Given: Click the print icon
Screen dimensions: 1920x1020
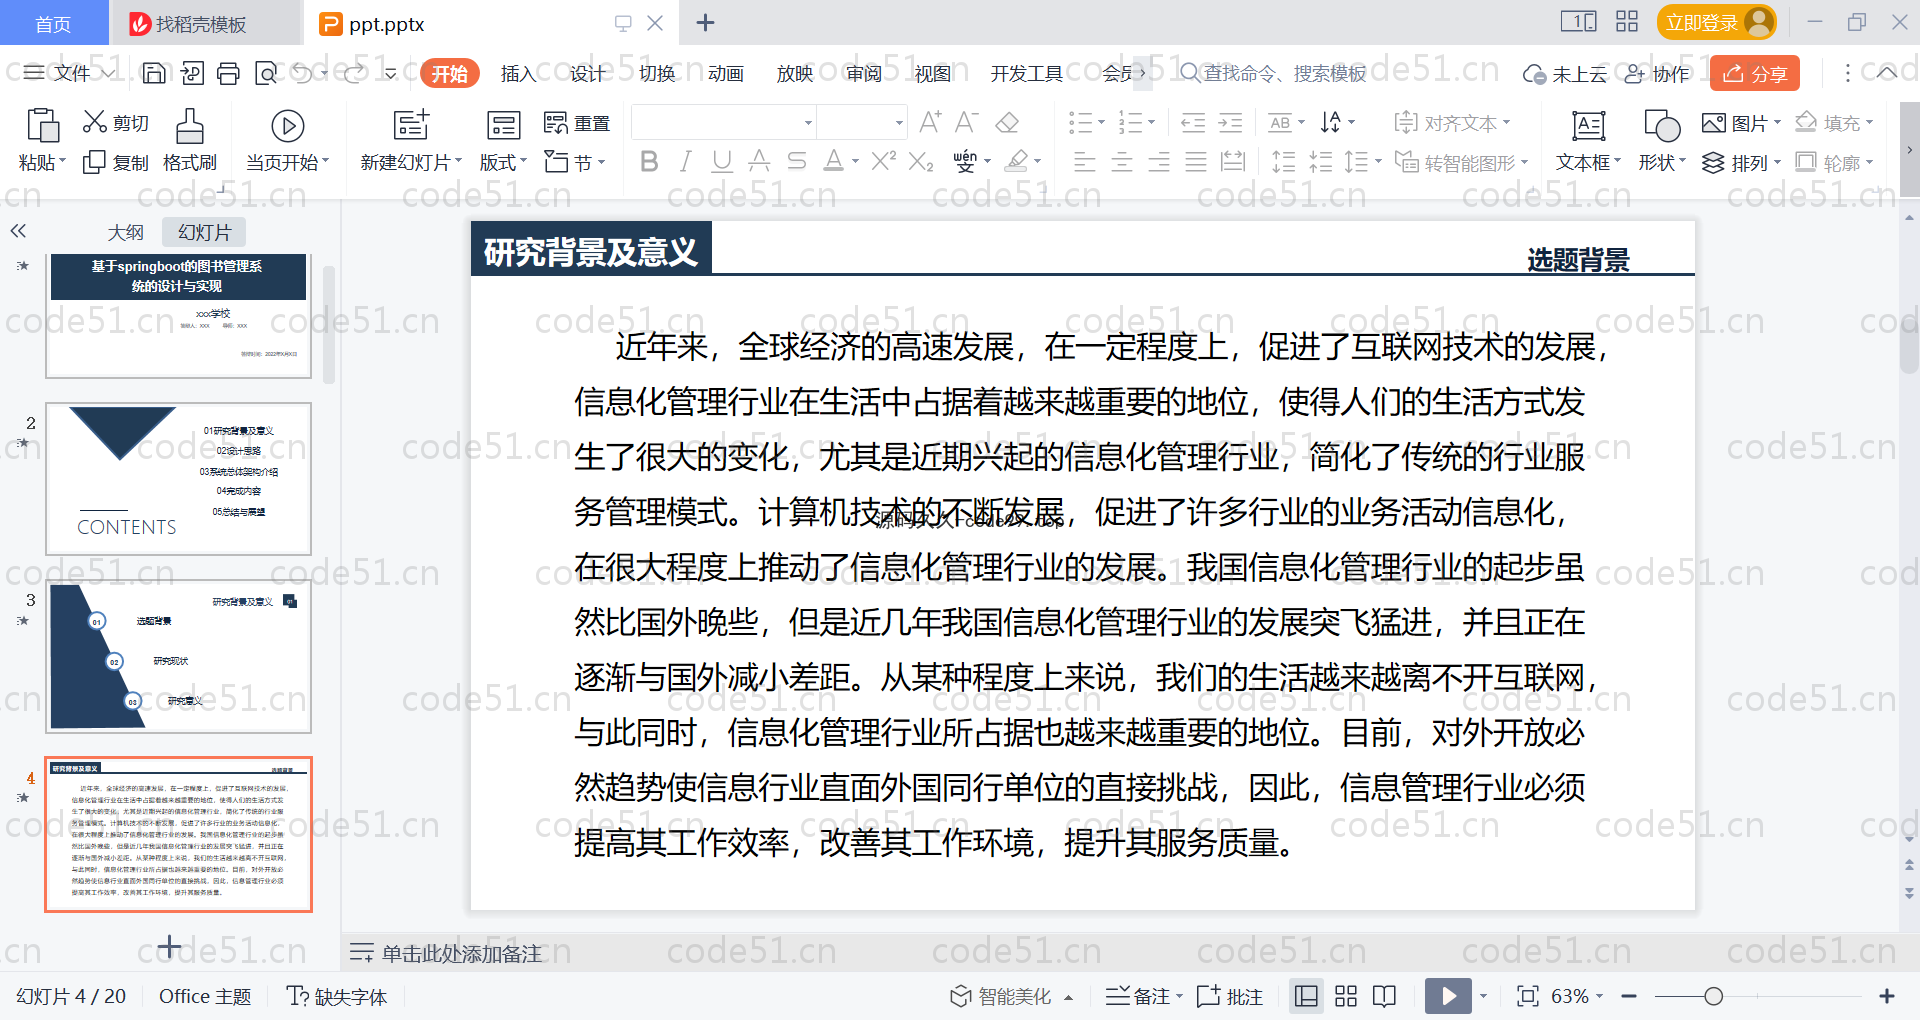Looking at the screenshot, I should pos(229,73).
